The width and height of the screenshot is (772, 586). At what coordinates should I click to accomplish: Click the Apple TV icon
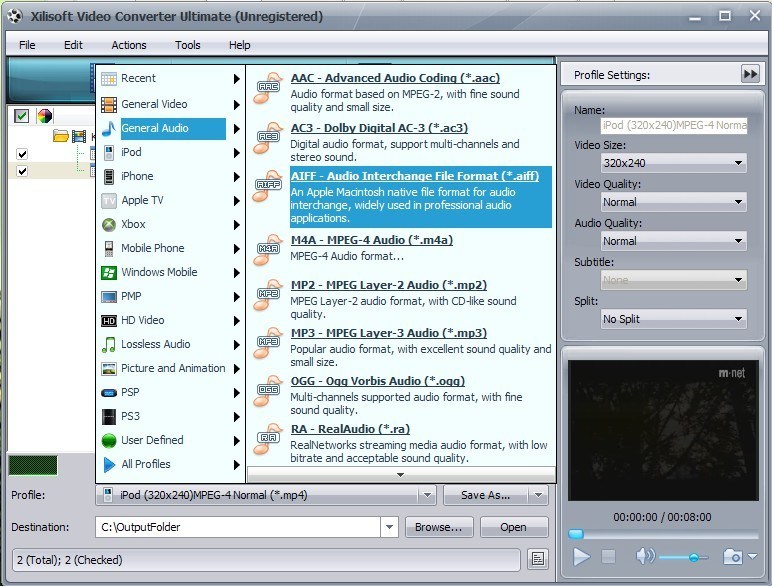pos(109,200)
